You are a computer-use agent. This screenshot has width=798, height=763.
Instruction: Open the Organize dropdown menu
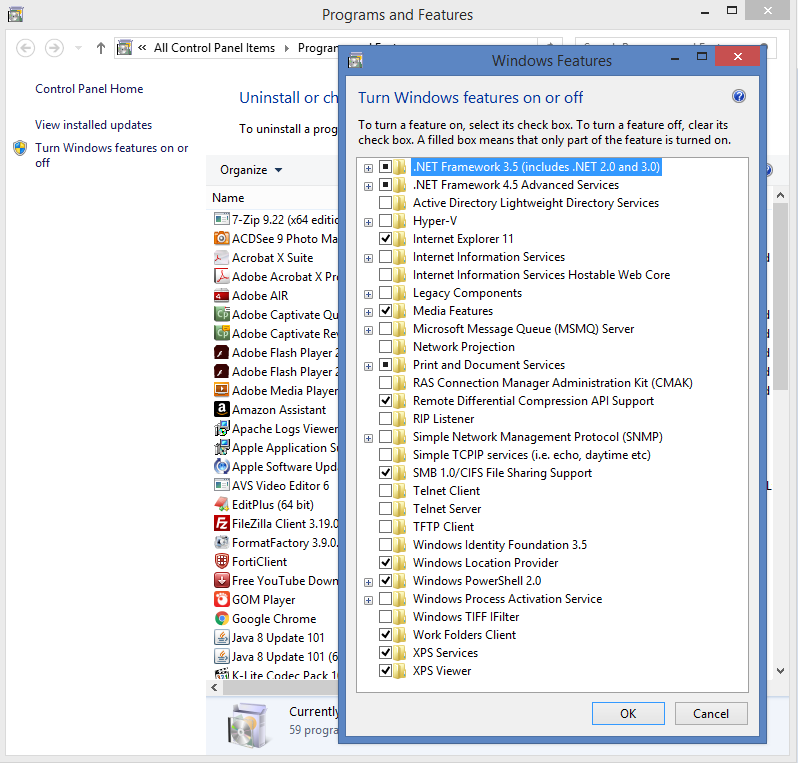[251, 170]
